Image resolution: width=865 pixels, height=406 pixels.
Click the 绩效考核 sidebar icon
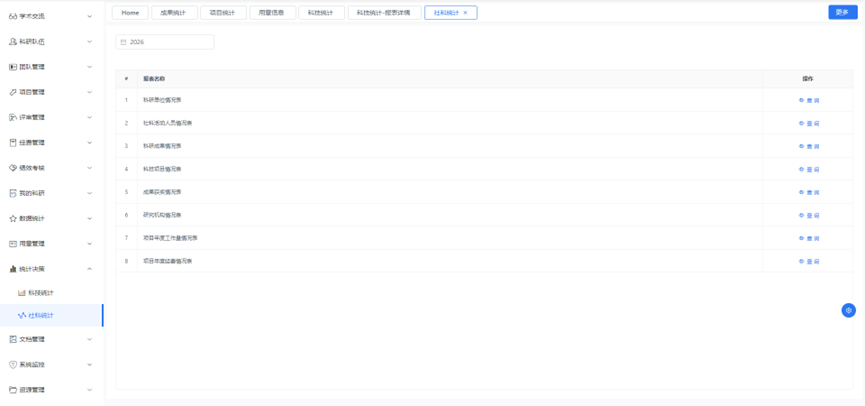(13, 168)
